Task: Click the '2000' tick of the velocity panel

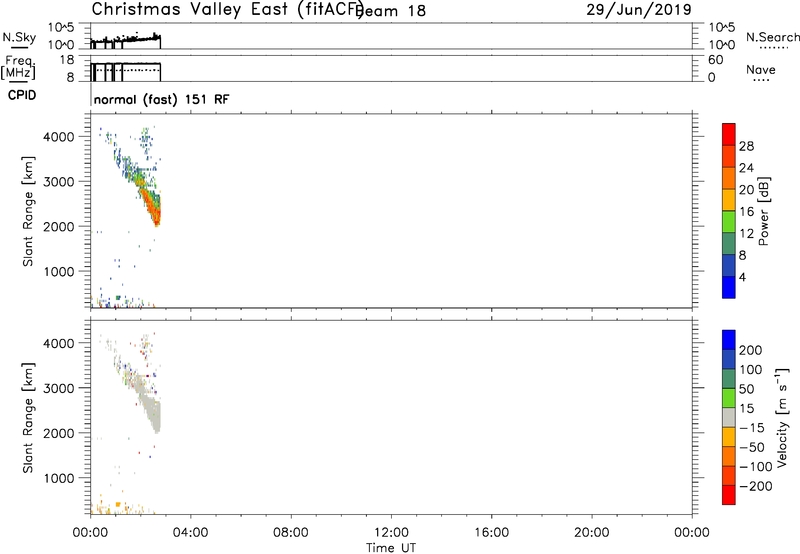Action: [59, 433]
